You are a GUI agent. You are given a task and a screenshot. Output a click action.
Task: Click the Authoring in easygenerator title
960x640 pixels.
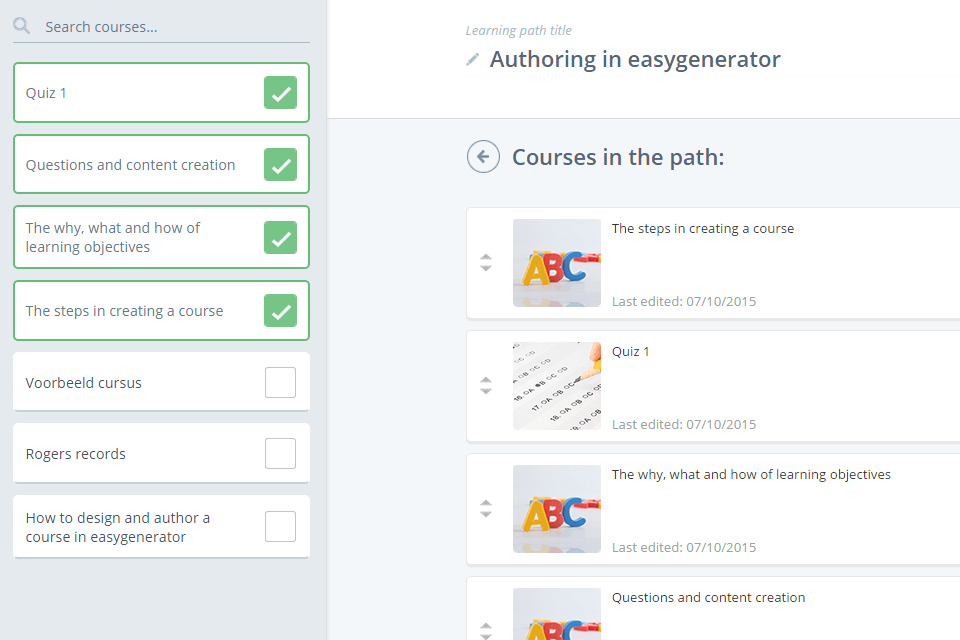pos(635,59)
